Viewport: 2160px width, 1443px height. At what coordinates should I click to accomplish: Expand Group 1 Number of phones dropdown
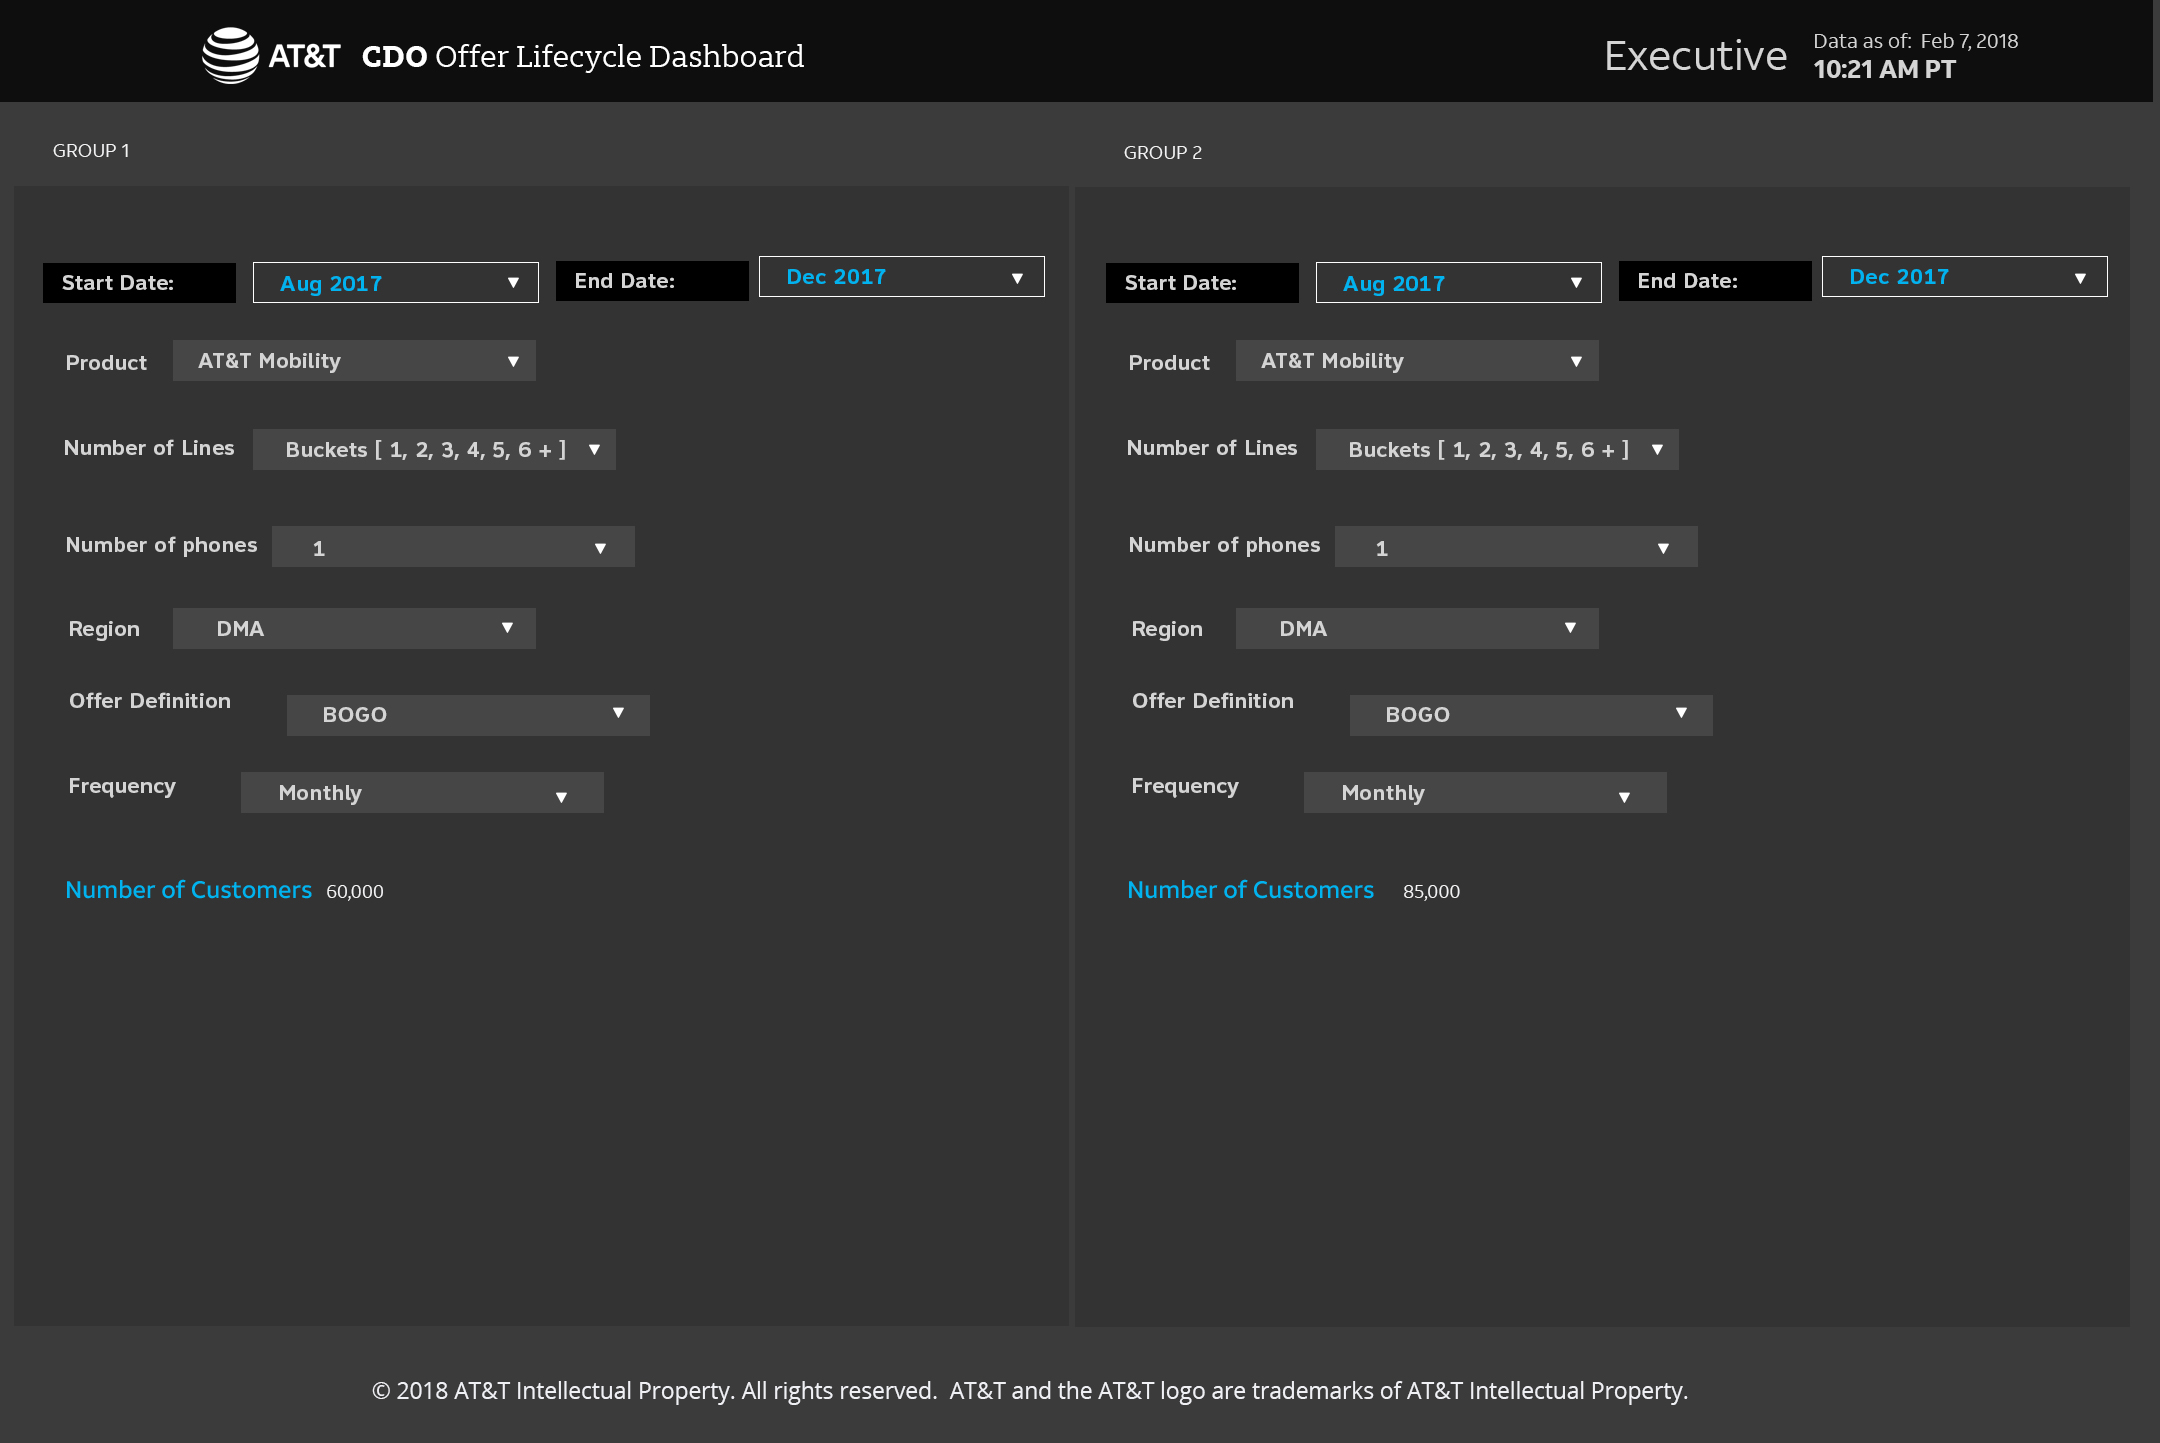click(453, 547)
